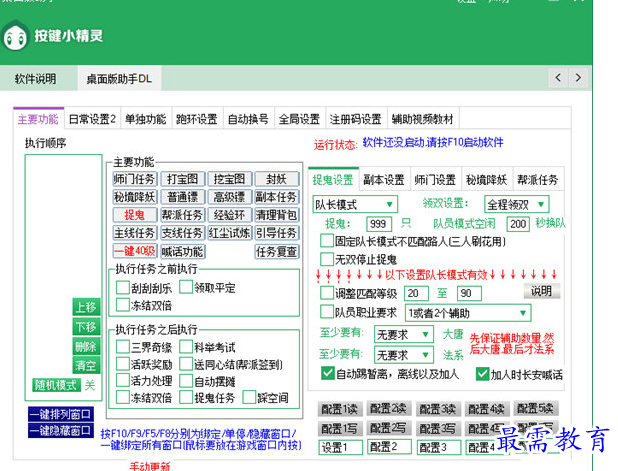Open the 自动换号 tab
The height and width of the screenshot is (471, 618).
coord(248,119)
